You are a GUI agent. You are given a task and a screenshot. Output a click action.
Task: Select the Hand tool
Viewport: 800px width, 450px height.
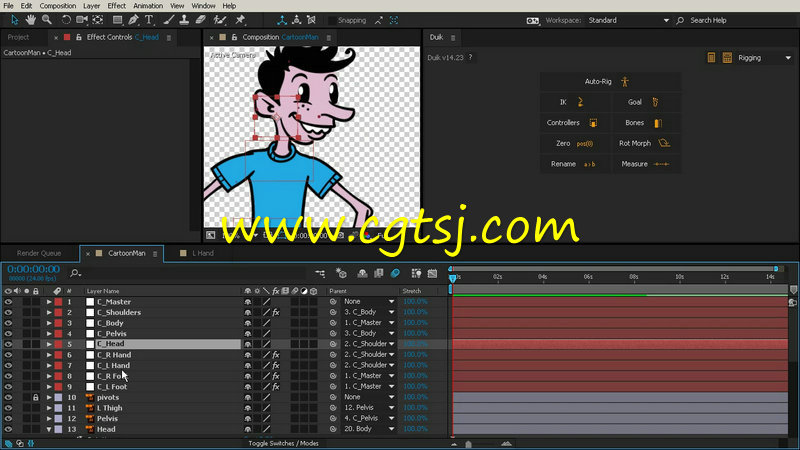point(31,20)
